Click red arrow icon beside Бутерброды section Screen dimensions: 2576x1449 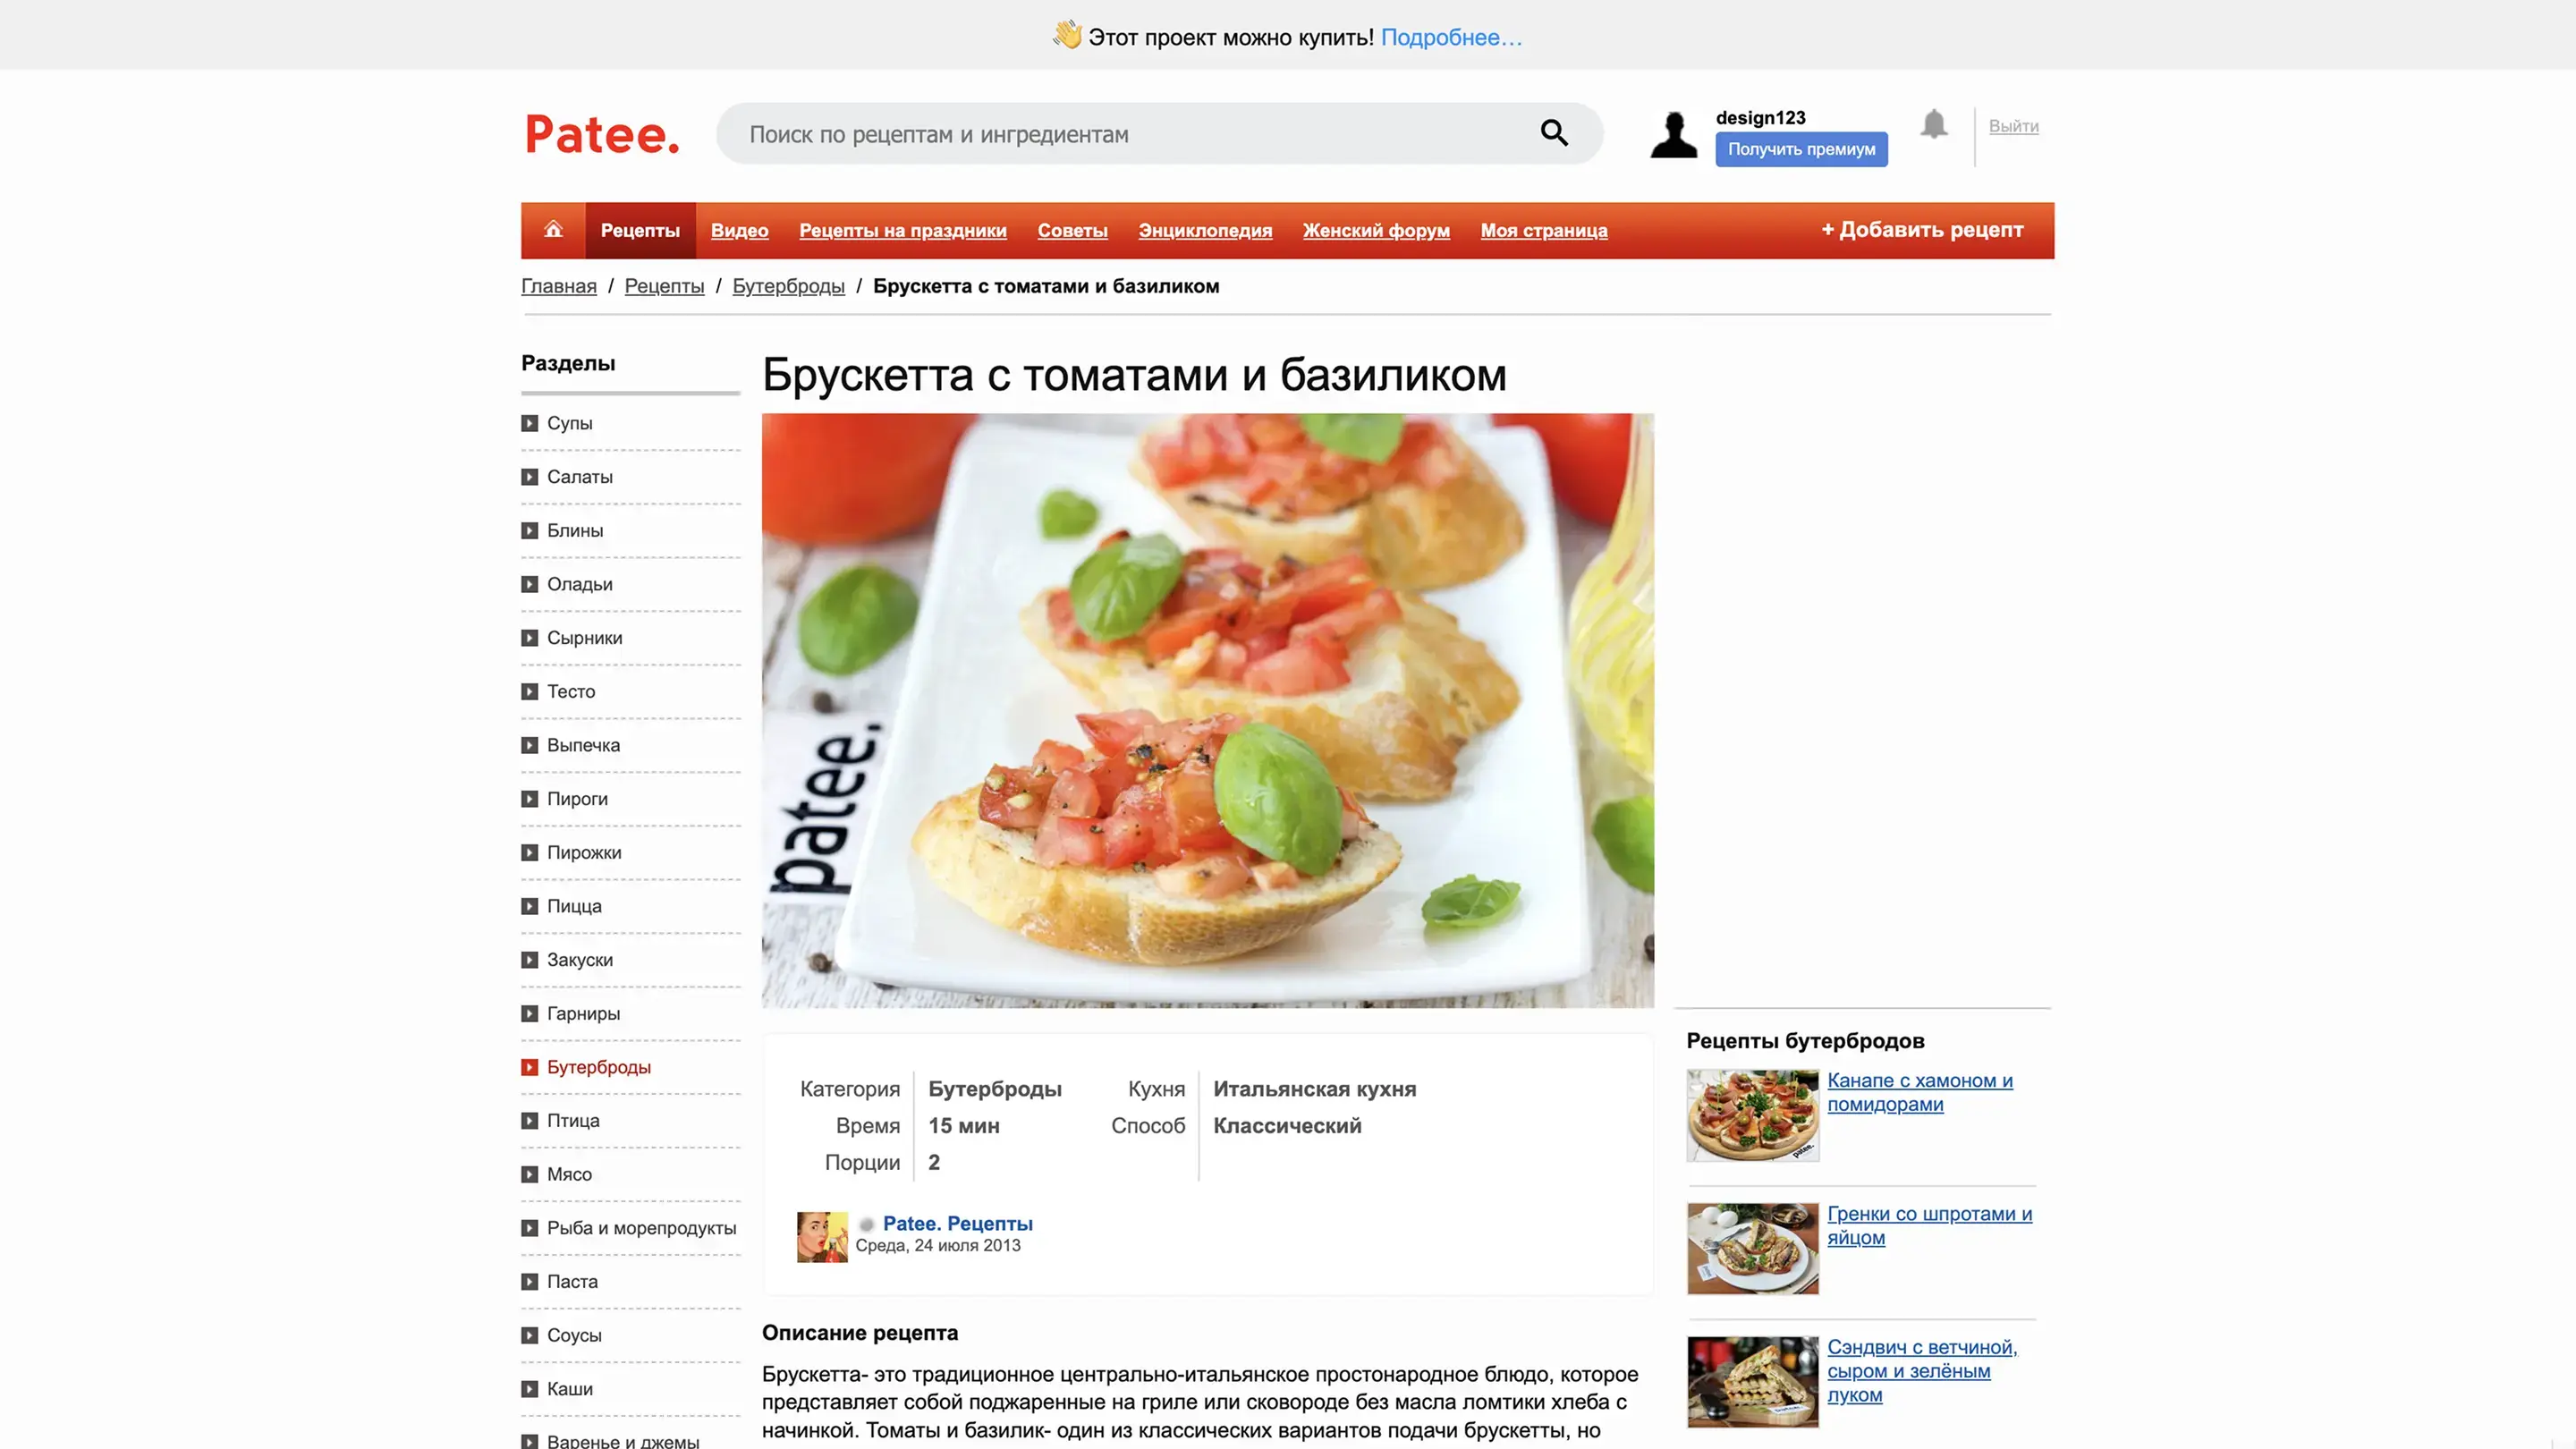pyautogui.click(x=530, y=1067)
